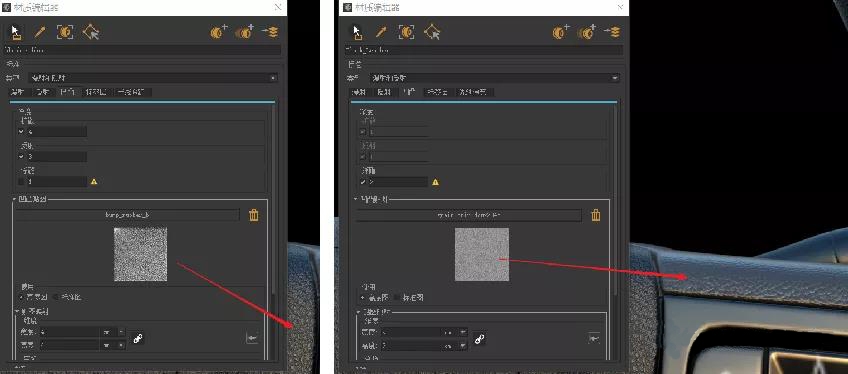Switch to the last property tab in right editor
This screenshot has height=374, width=848.
pyautogui.click(x=475, y=92)
